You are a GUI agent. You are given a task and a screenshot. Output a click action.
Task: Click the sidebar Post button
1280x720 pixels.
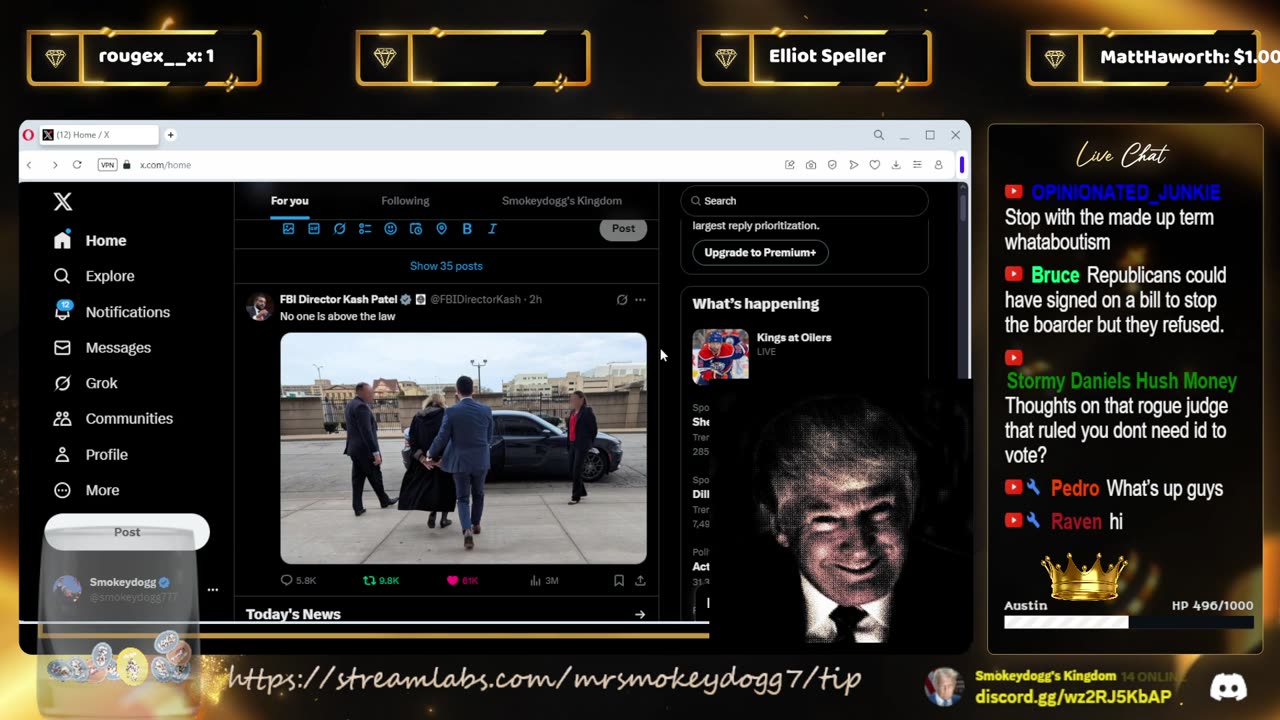(x=127, y=532)
